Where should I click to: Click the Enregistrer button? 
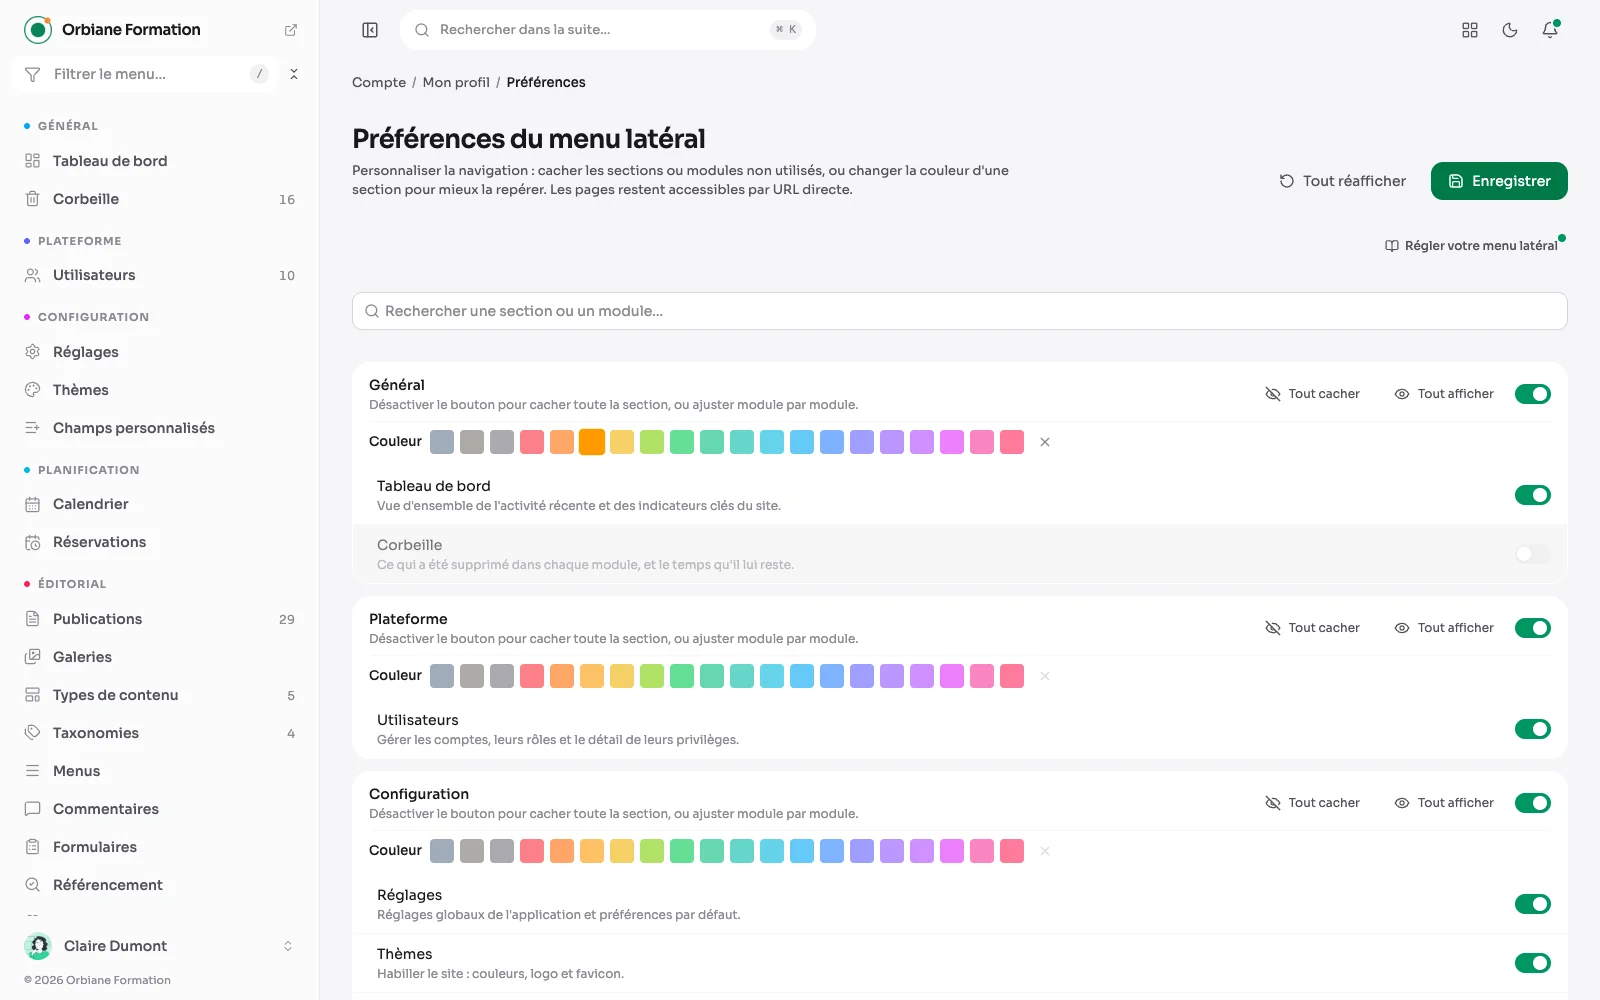pyautogui.click(x=1499, y=181)
